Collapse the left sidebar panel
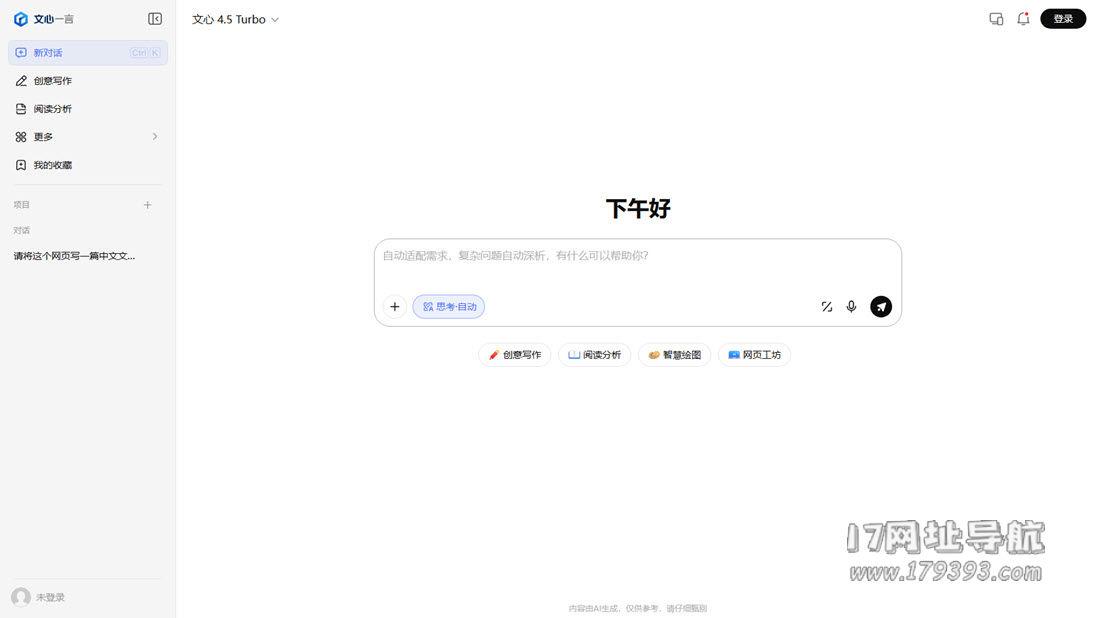 tap(155, 19)
